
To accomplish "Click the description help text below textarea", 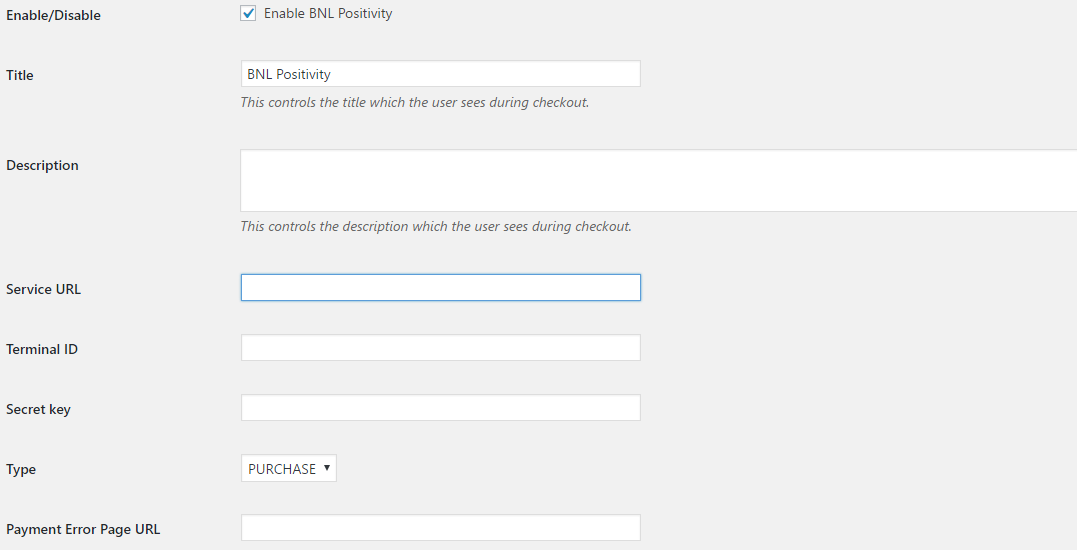I will coord(436,227).
